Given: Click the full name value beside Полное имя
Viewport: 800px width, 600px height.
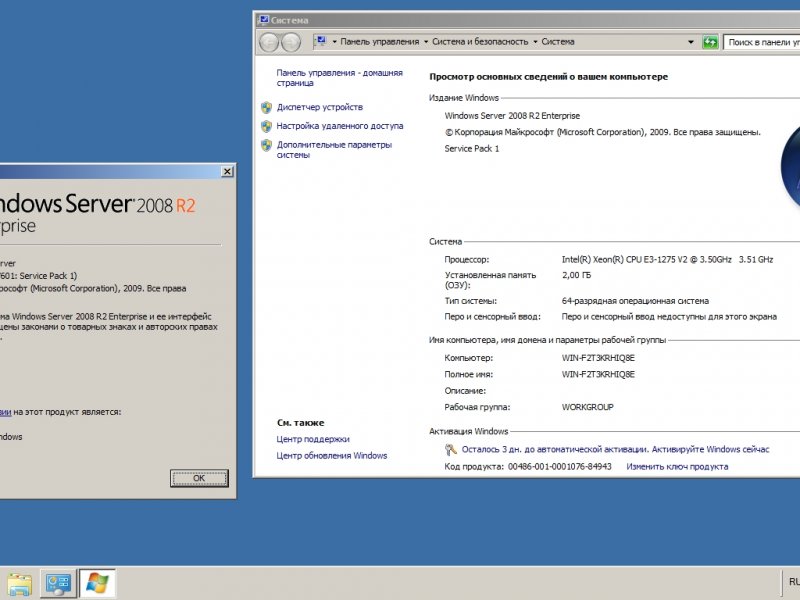Looking at the screenshot, I should (x=598, y=374).
